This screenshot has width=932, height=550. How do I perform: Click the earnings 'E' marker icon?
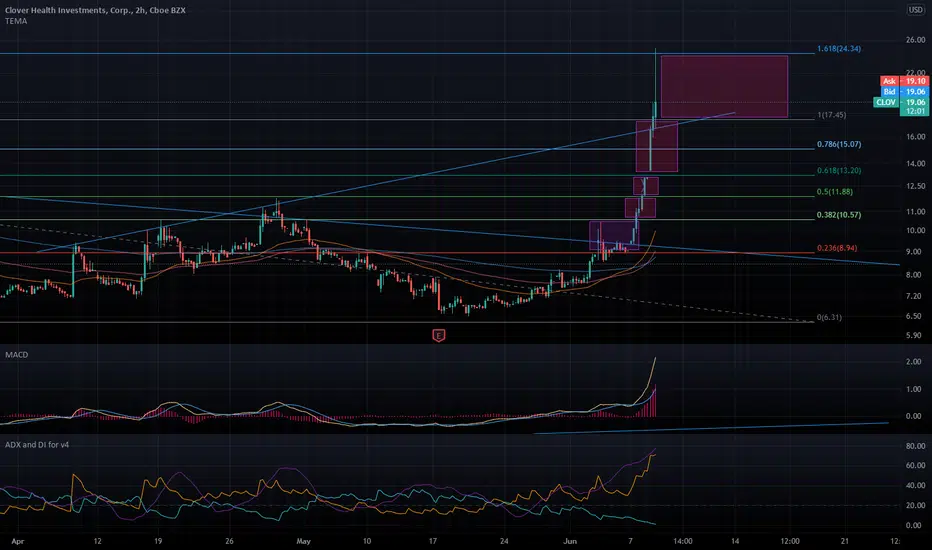point(439,336)
